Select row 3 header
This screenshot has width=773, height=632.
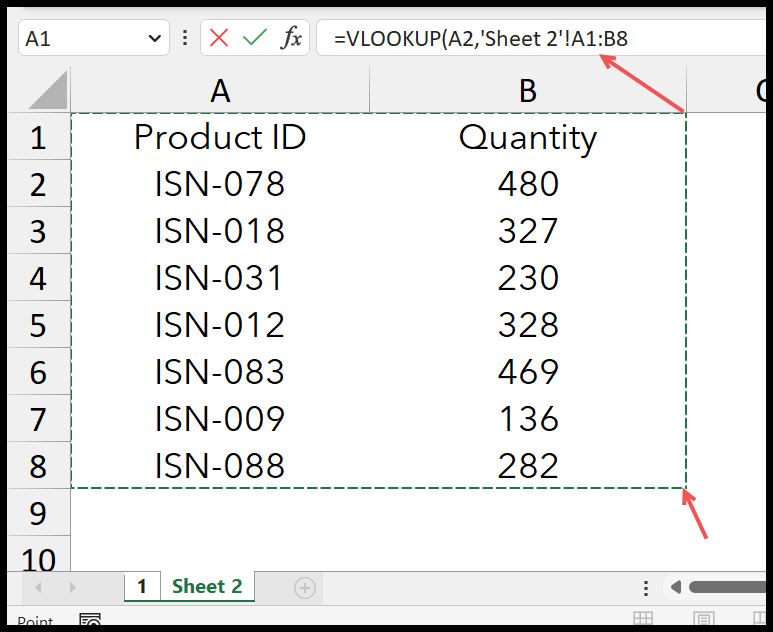coord(38,230)
